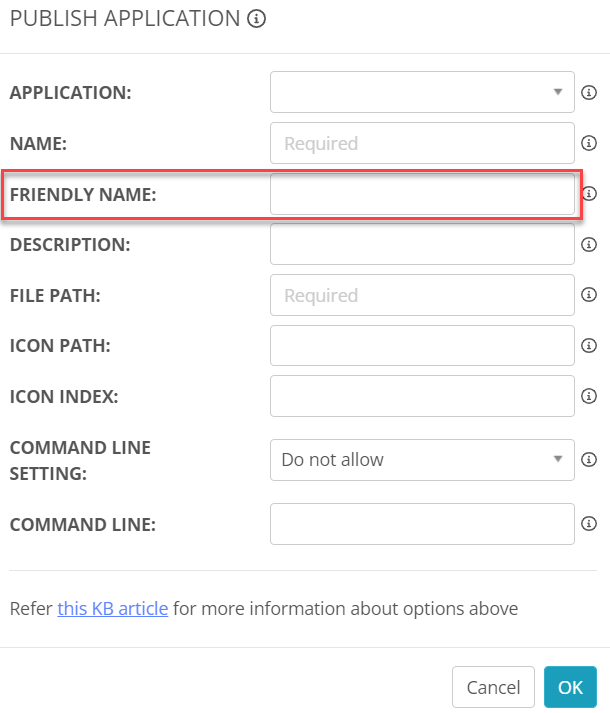
Task: Click into the File Path field
Action: 422,295
